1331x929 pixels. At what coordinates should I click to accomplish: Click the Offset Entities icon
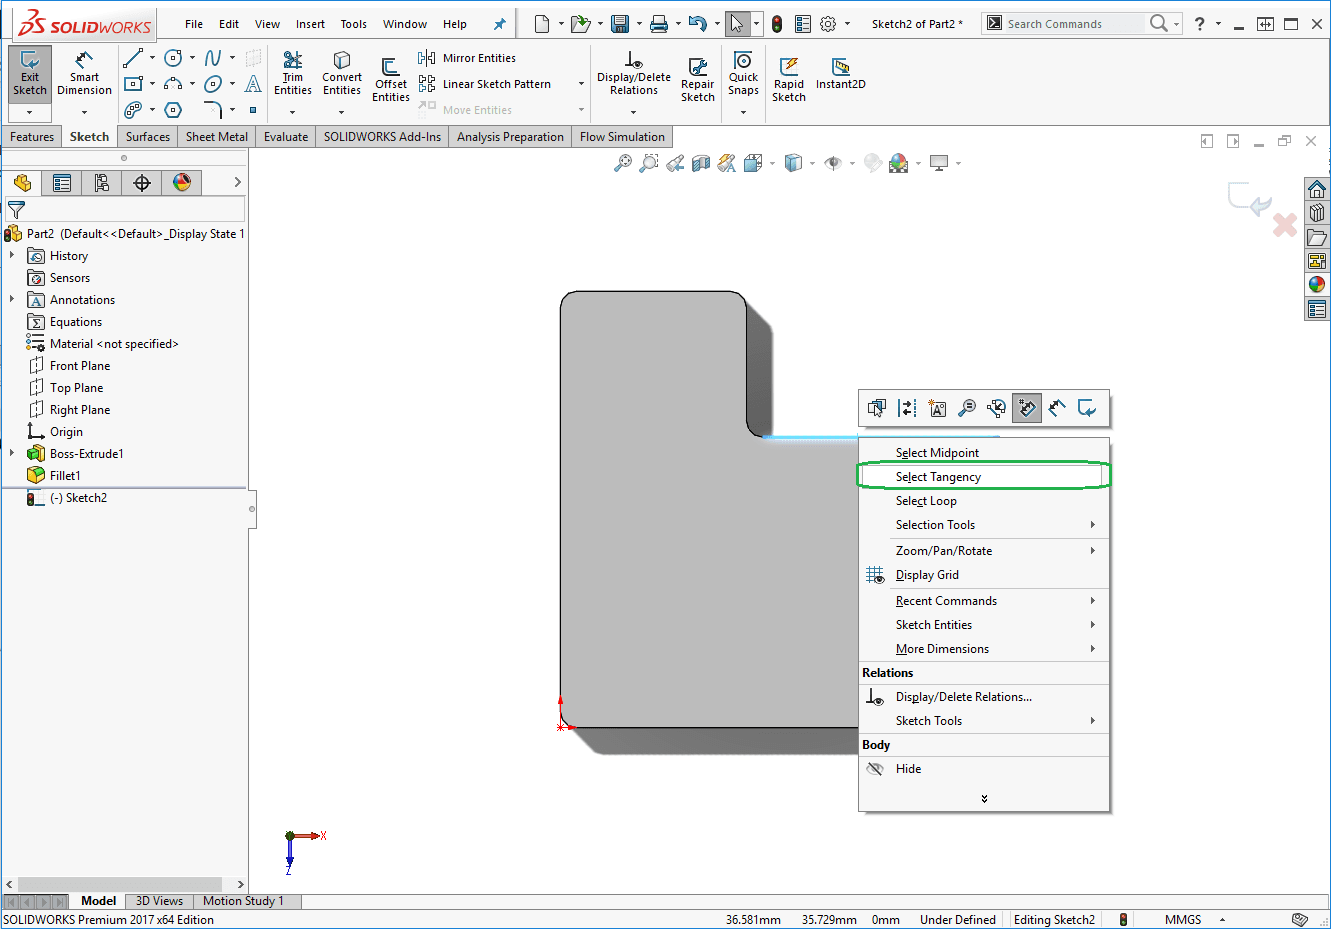click(x=390, y=80)
